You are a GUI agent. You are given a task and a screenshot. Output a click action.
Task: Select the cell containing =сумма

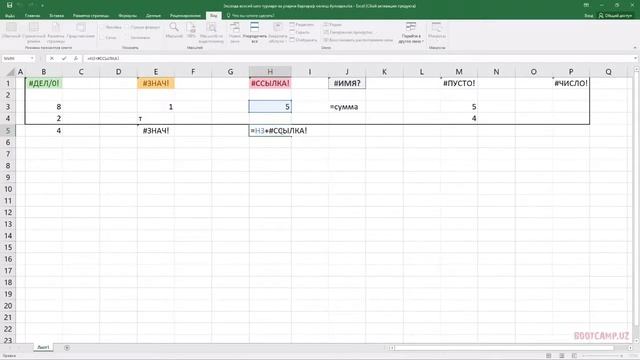pos(347,107)
